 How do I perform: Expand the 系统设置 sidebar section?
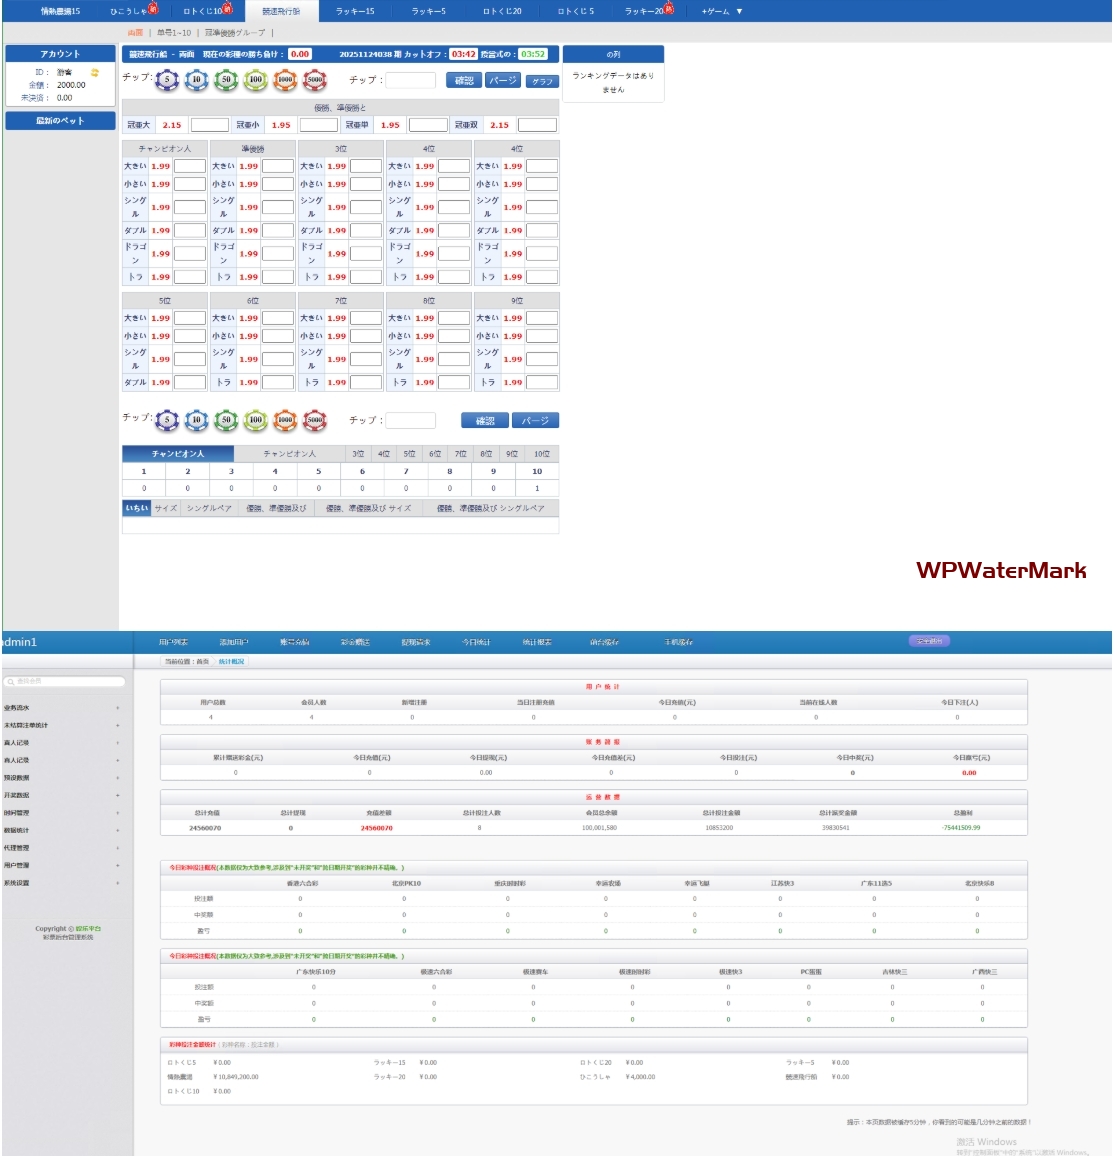60,883
